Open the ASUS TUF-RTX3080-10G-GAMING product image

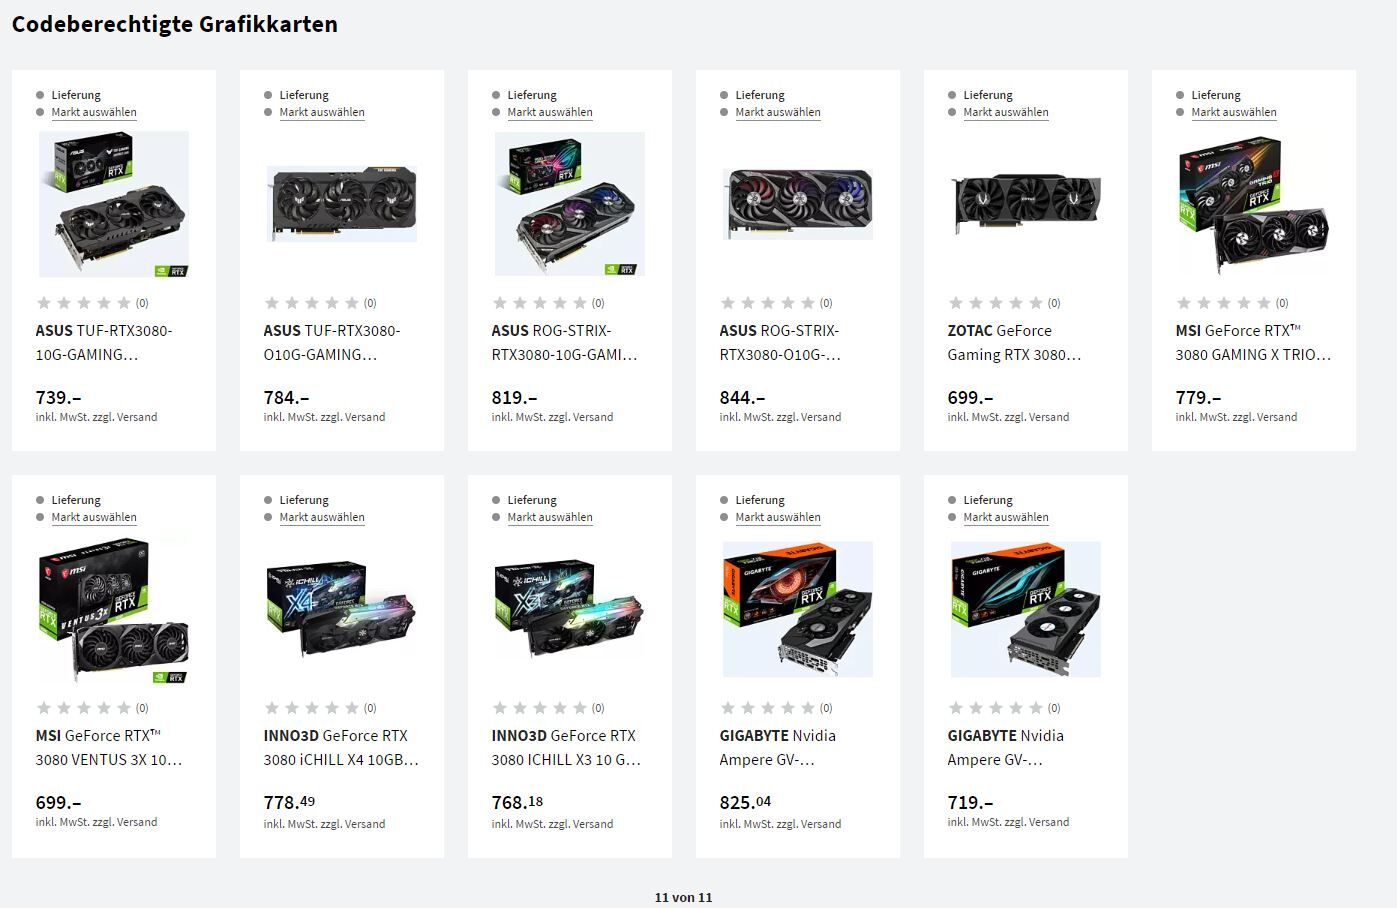(113, 204)
